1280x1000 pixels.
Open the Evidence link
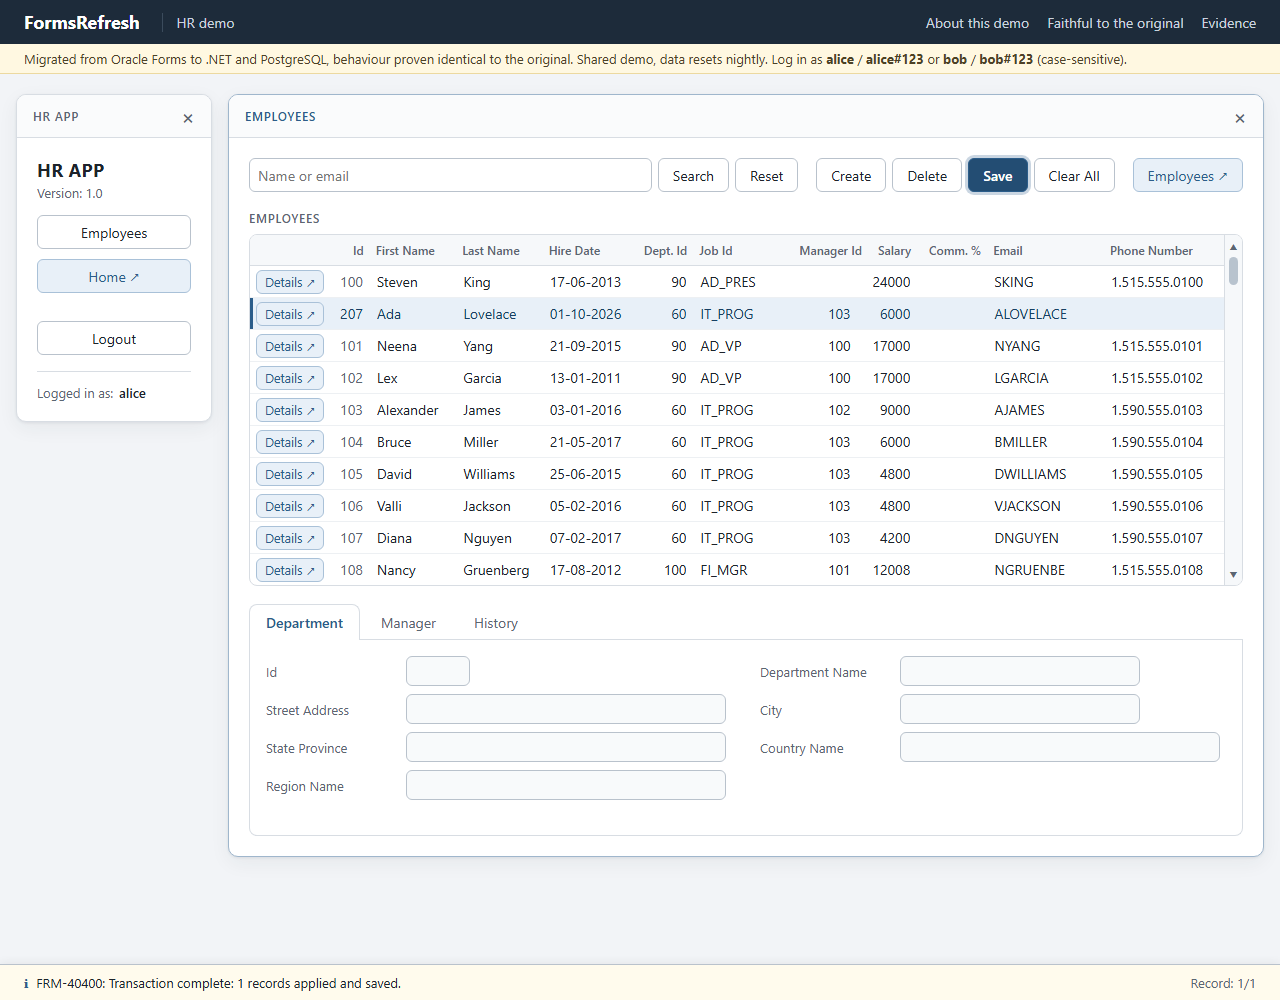pos(1228,23)
